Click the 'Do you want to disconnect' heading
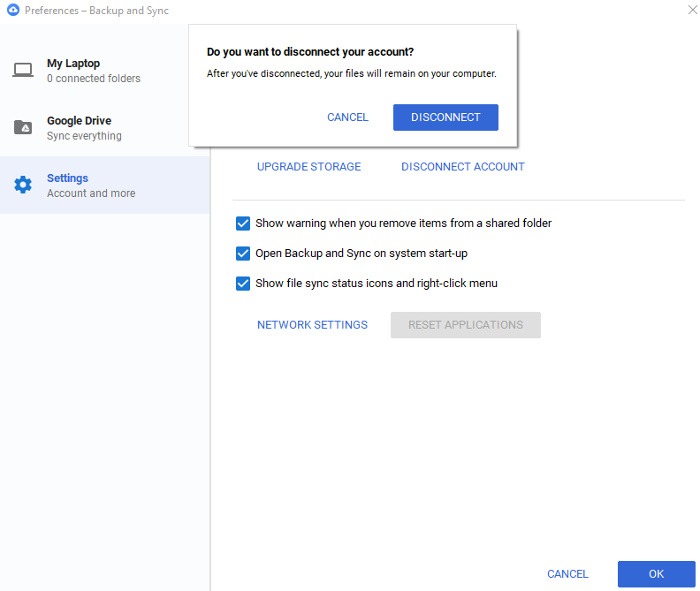 [310, 52]
